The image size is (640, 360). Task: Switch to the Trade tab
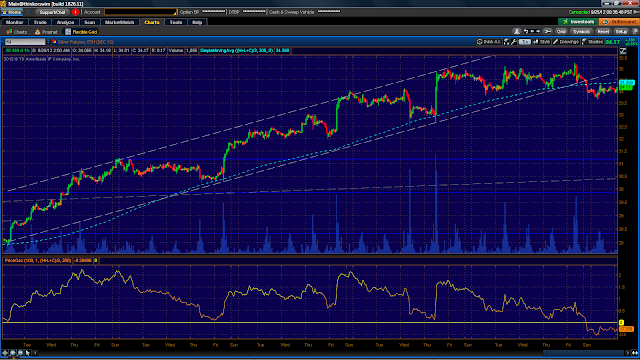pyautogui.click(x=40, y=22)
